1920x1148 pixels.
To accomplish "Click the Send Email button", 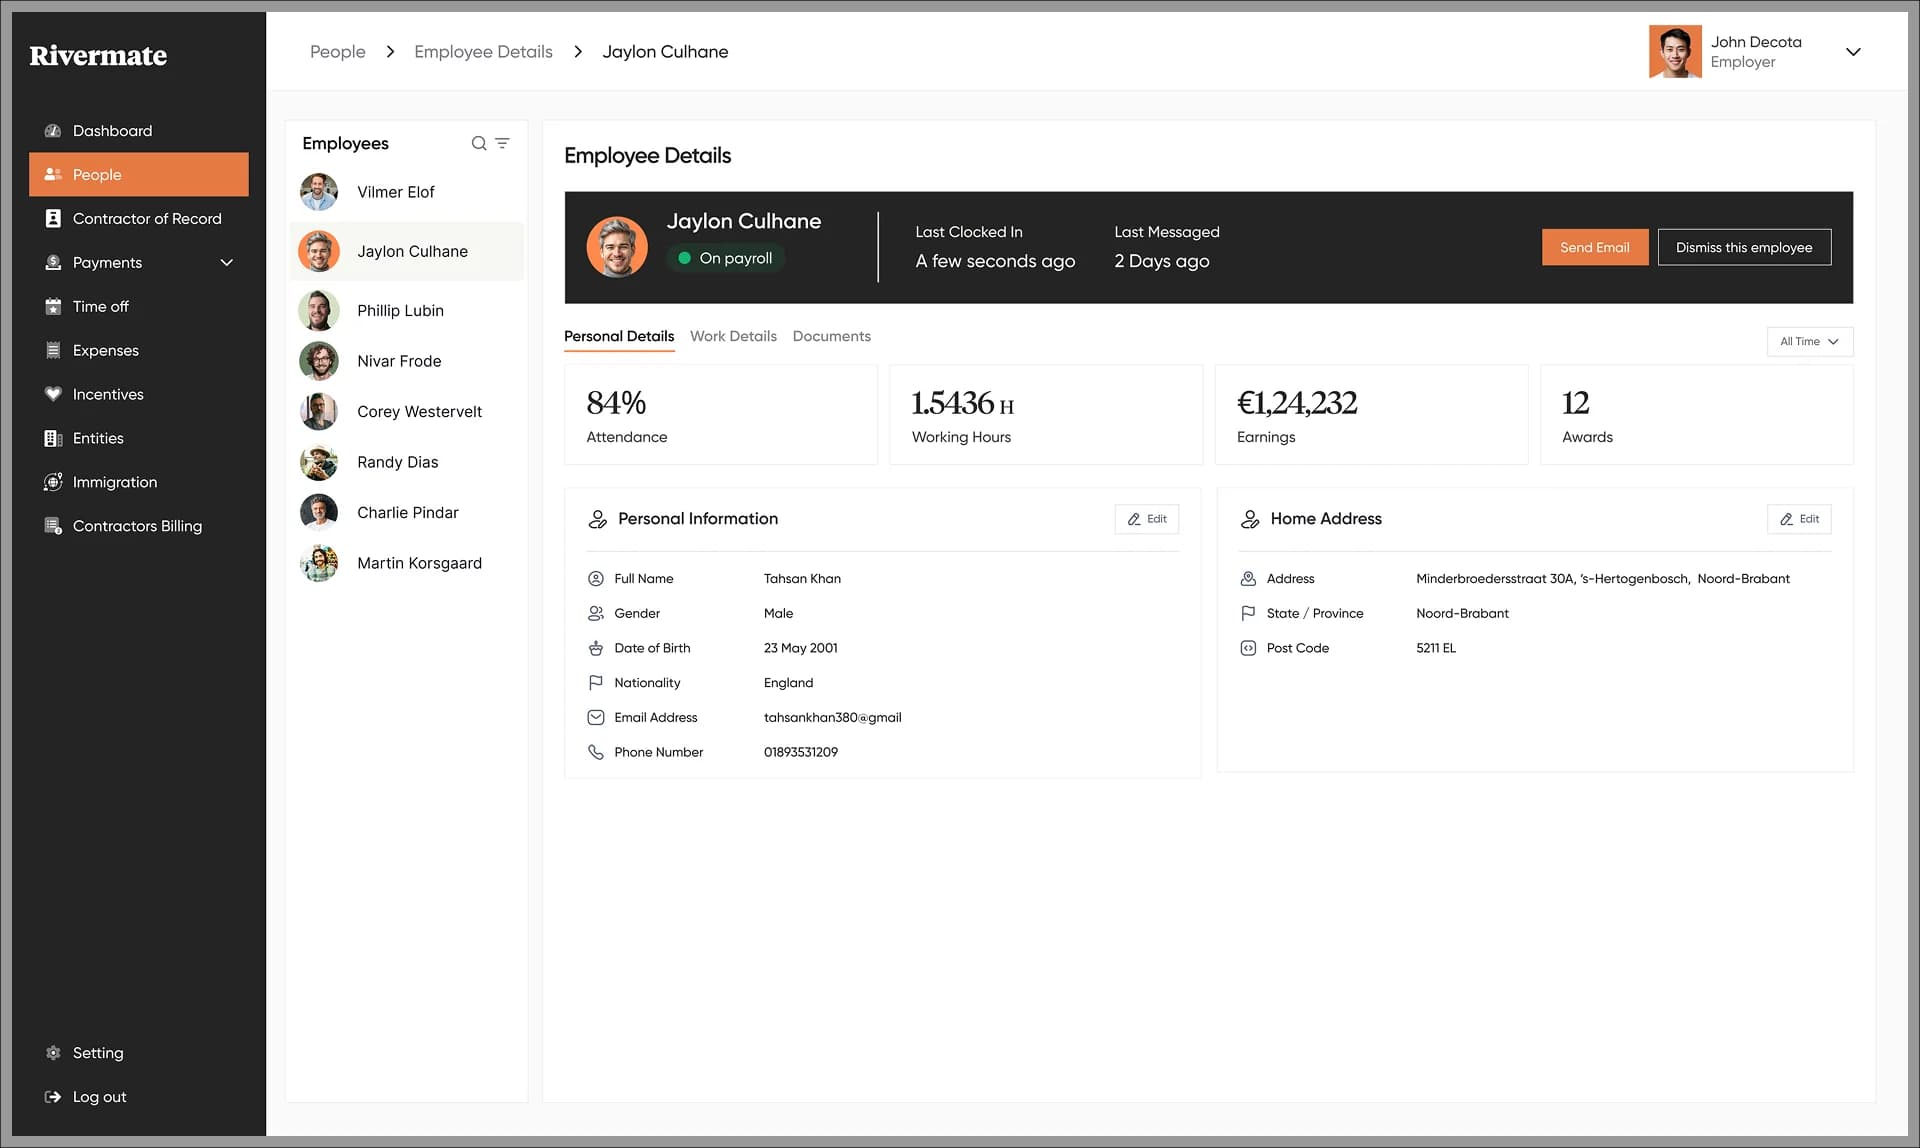I will pos(1594,247).
